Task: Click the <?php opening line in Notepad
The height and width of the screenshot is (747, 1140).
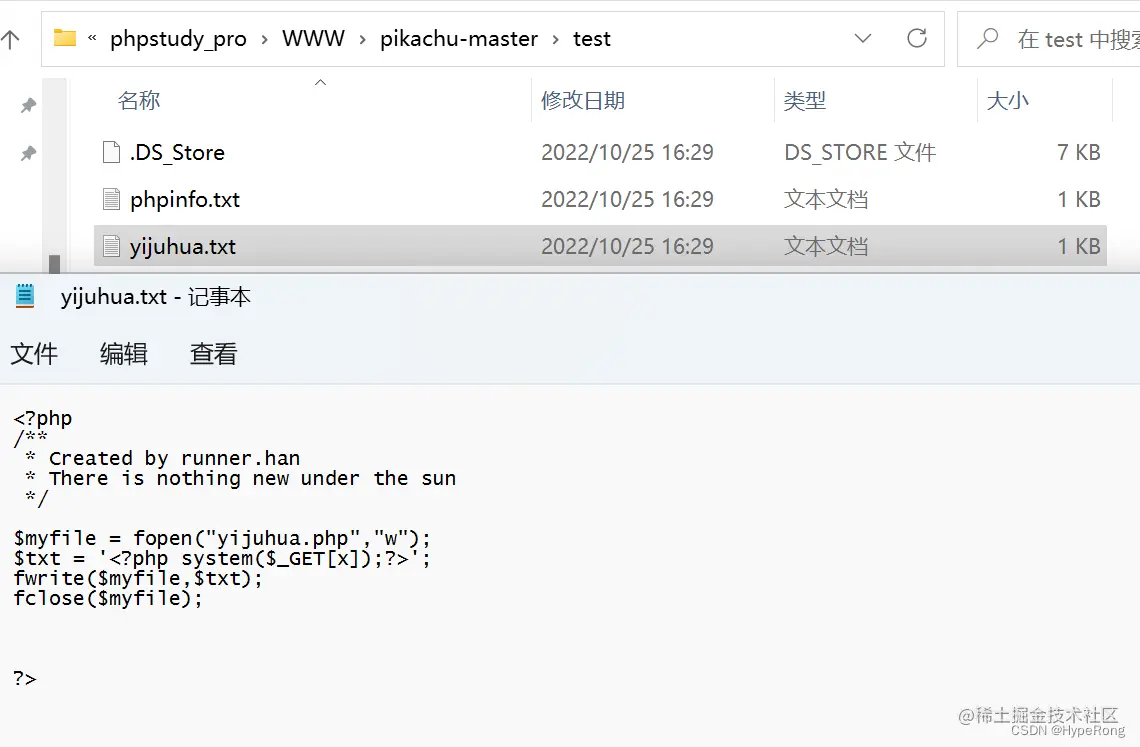Action: pos(43,418)
